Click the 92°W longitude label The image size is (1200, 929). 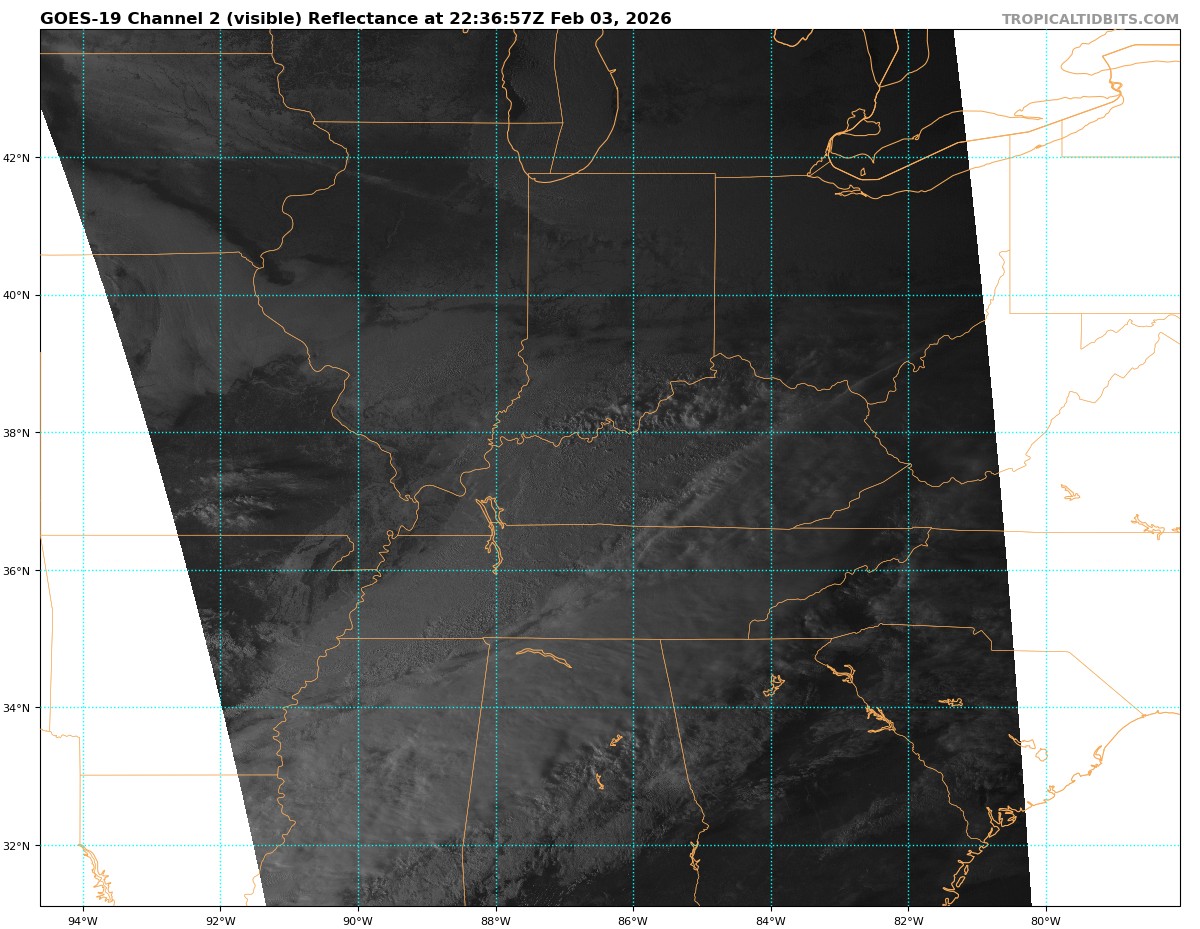[x=220, y=921]
